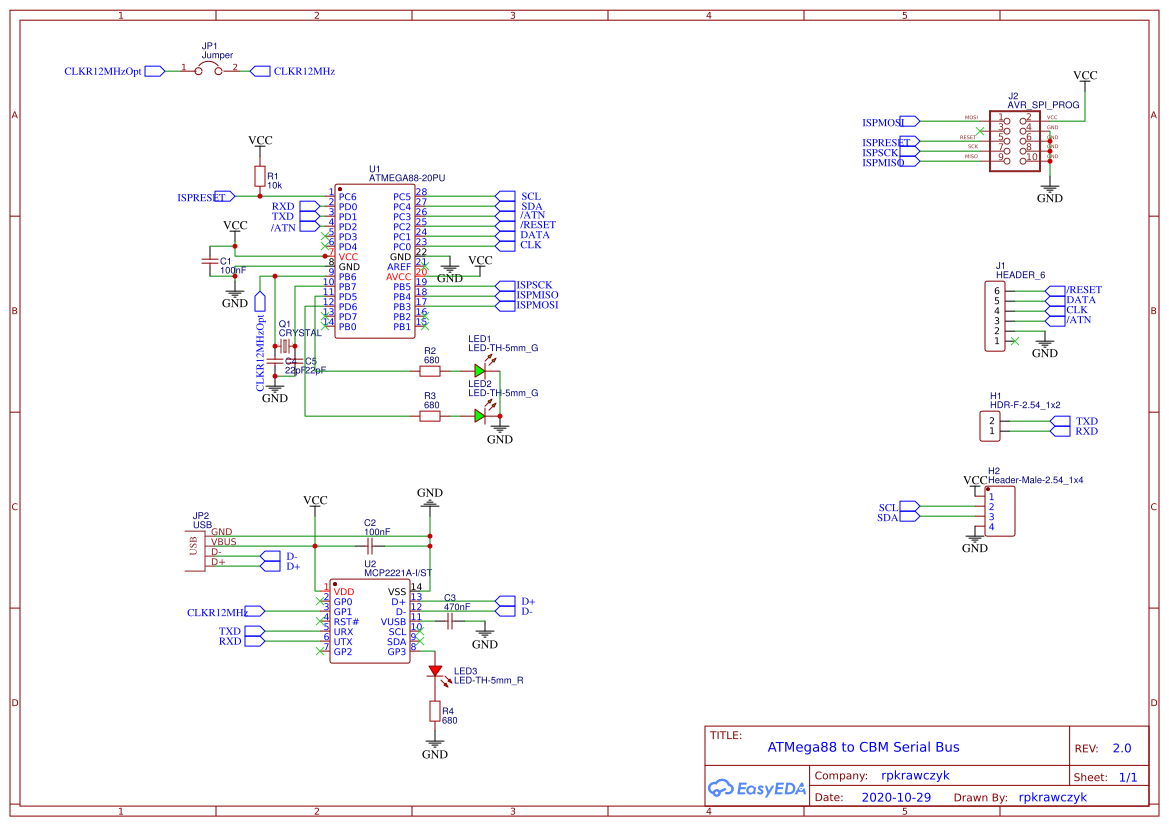Image resolution: width=1169 pixels, height=827 pixels.
Task: Click the AVR_SPI_PROG header J2
Action: coord(1013,142)
